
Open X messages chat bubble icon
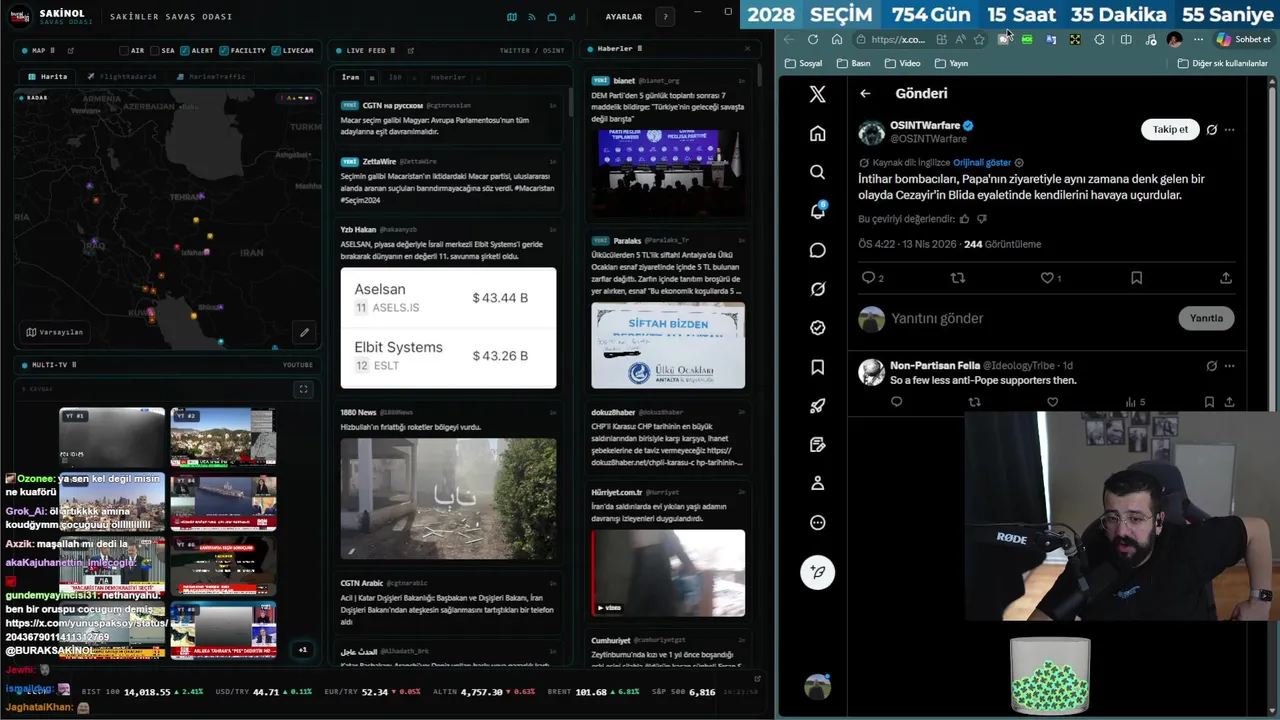(x=817, y=250)
